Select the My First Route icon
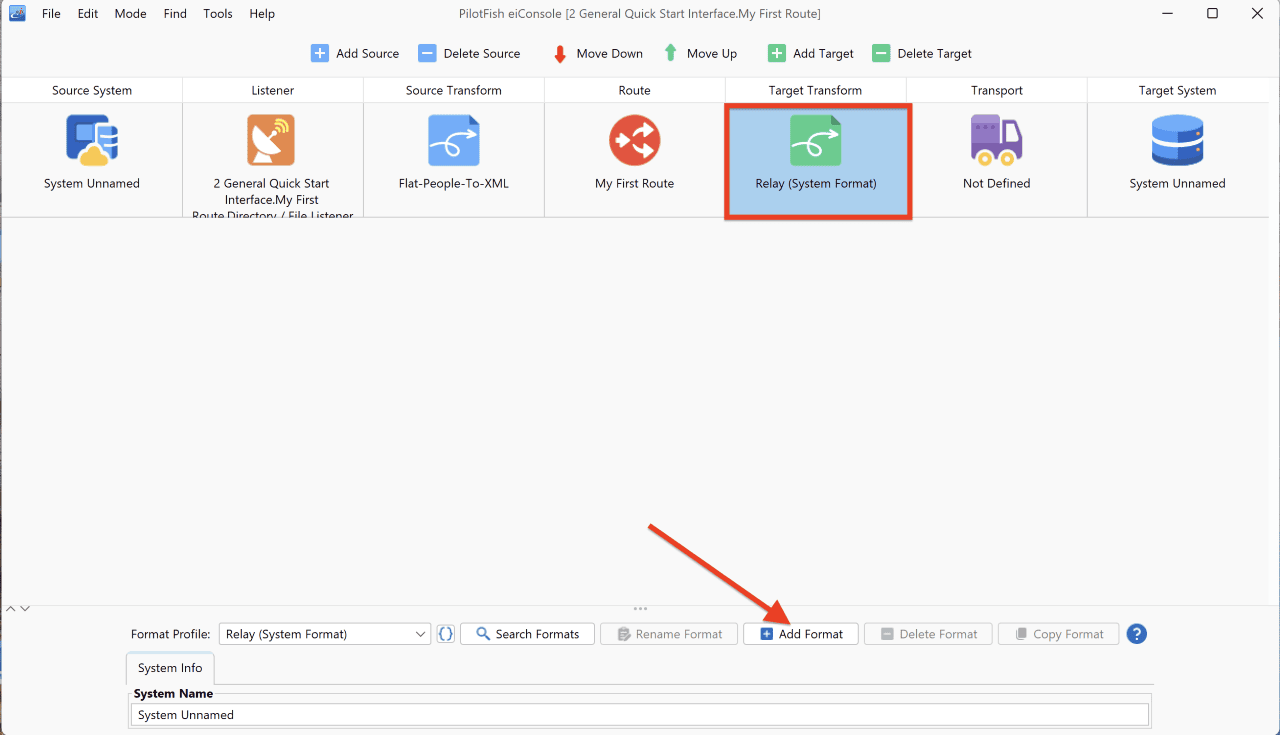 (x=635, y=140)
